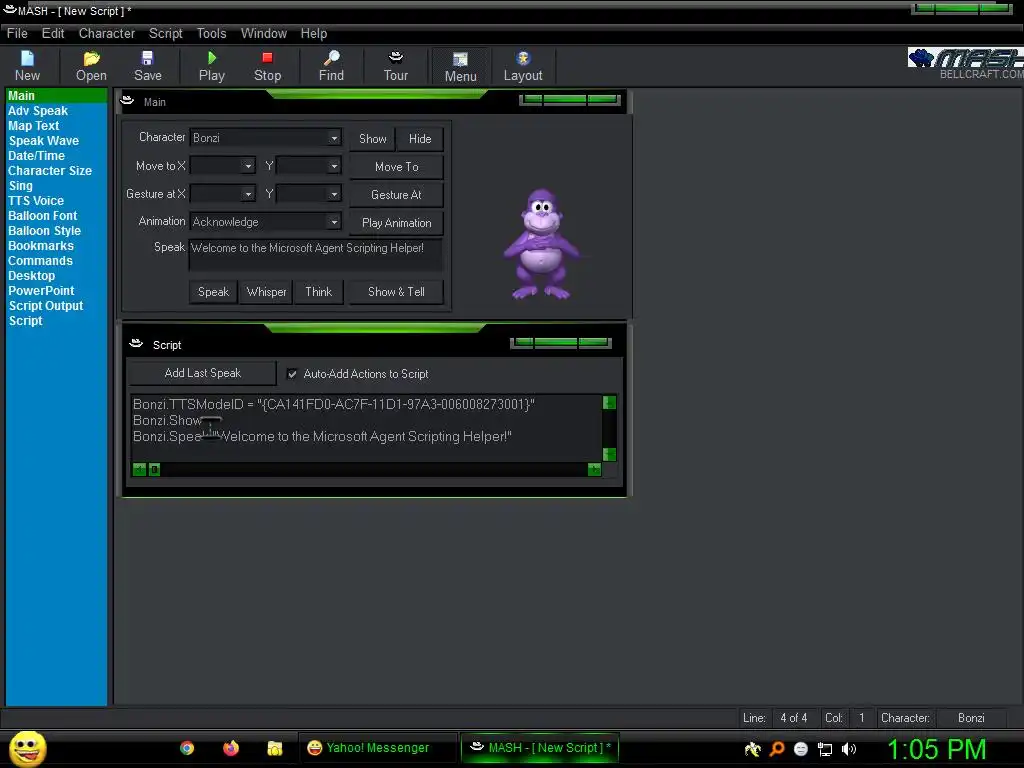Click the Move To button

396,167
